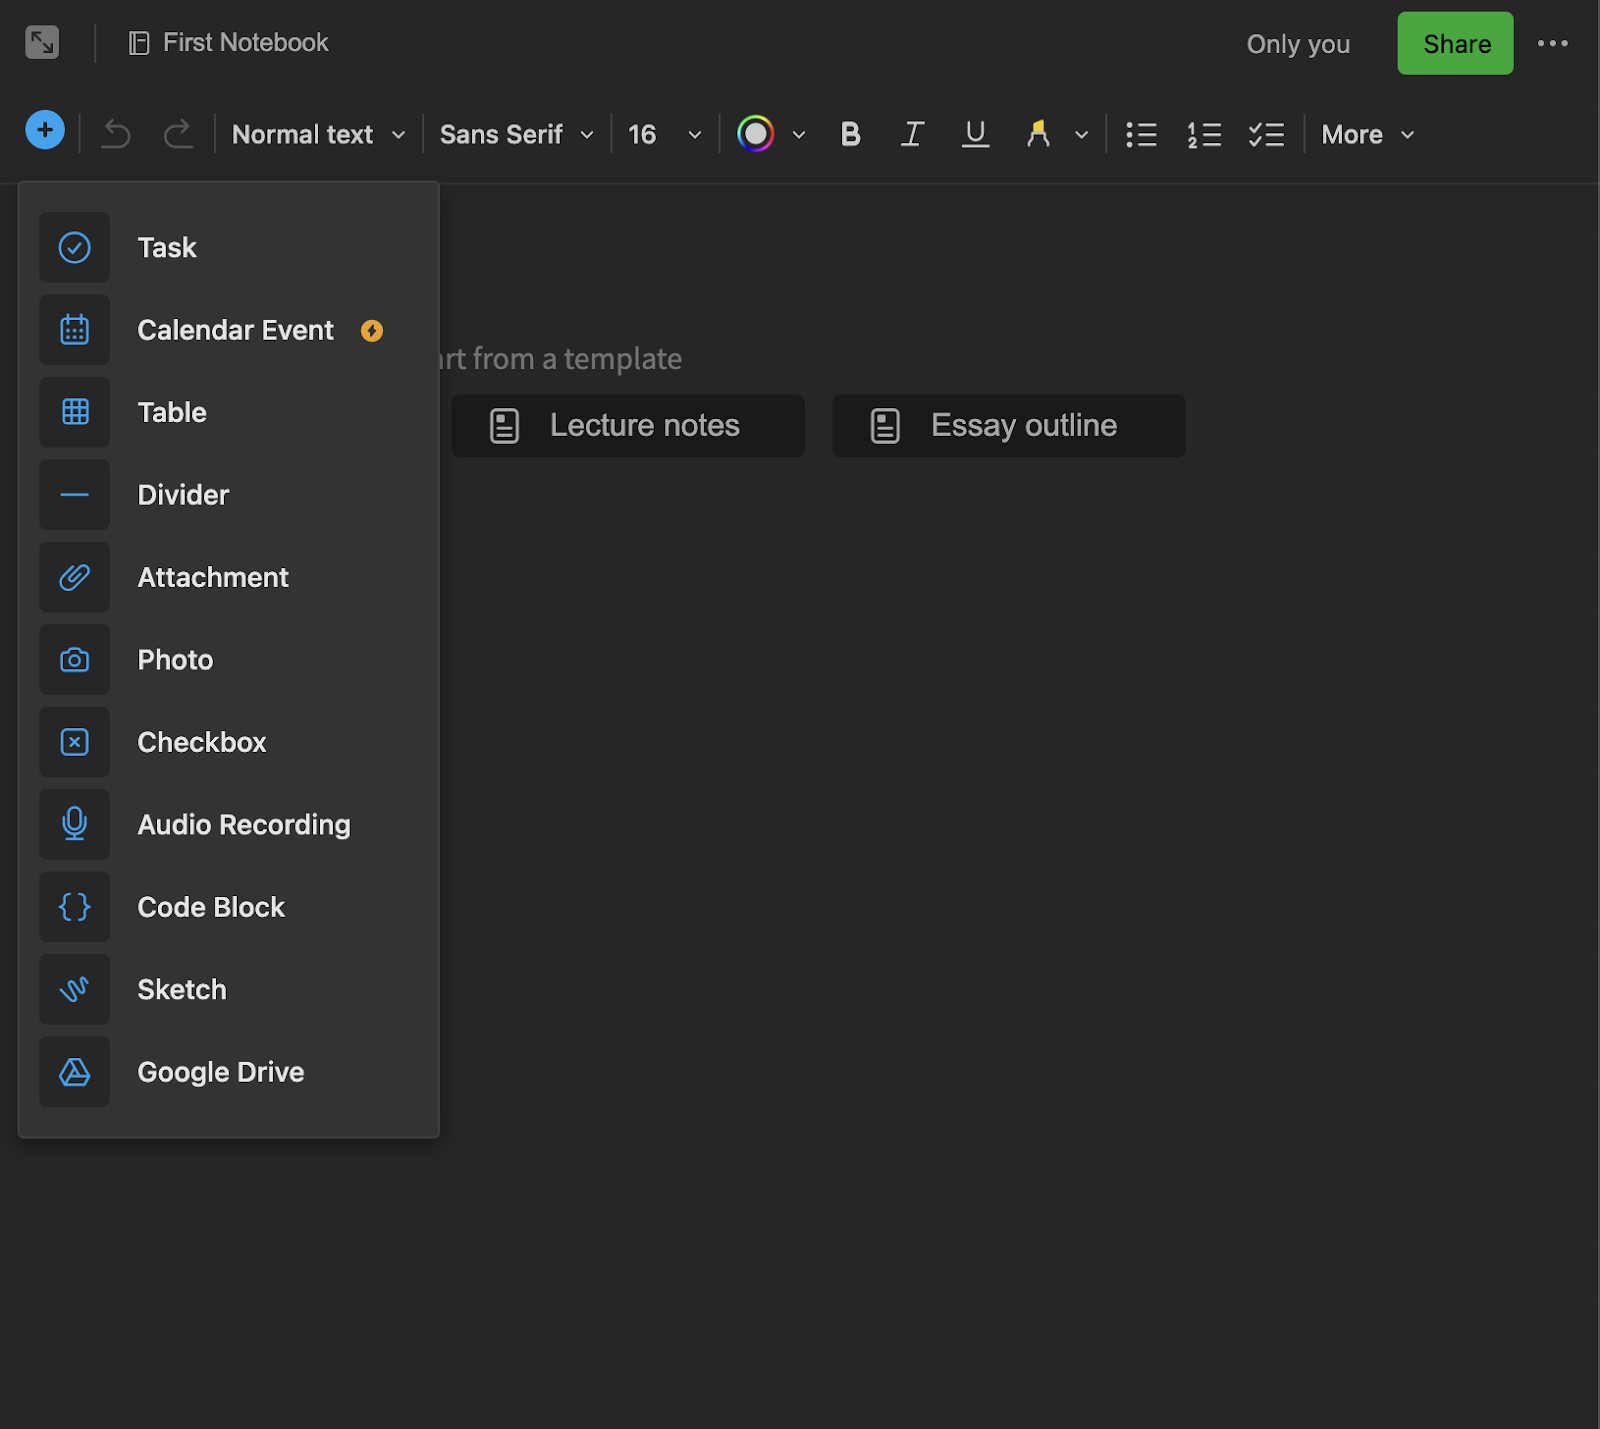Open the Normal text style dropdown
Image resolution: width=1600 pixels, height=1429 pixels.
[x=318, y=134]
